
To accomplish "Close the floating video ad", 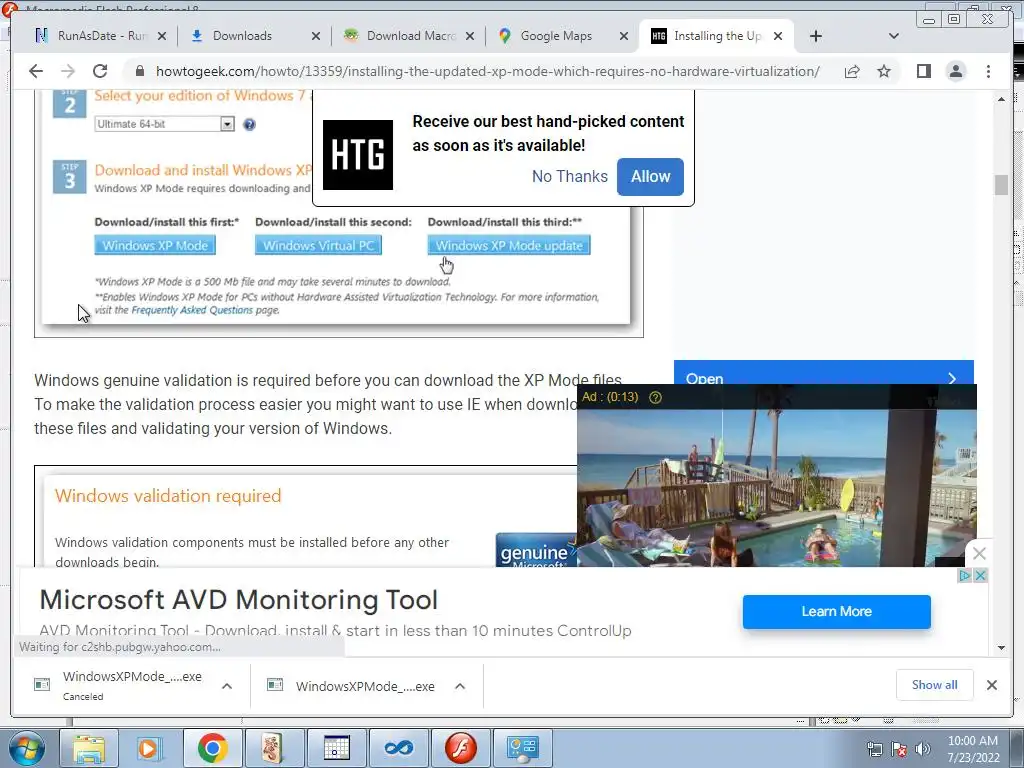I will 979,554.
